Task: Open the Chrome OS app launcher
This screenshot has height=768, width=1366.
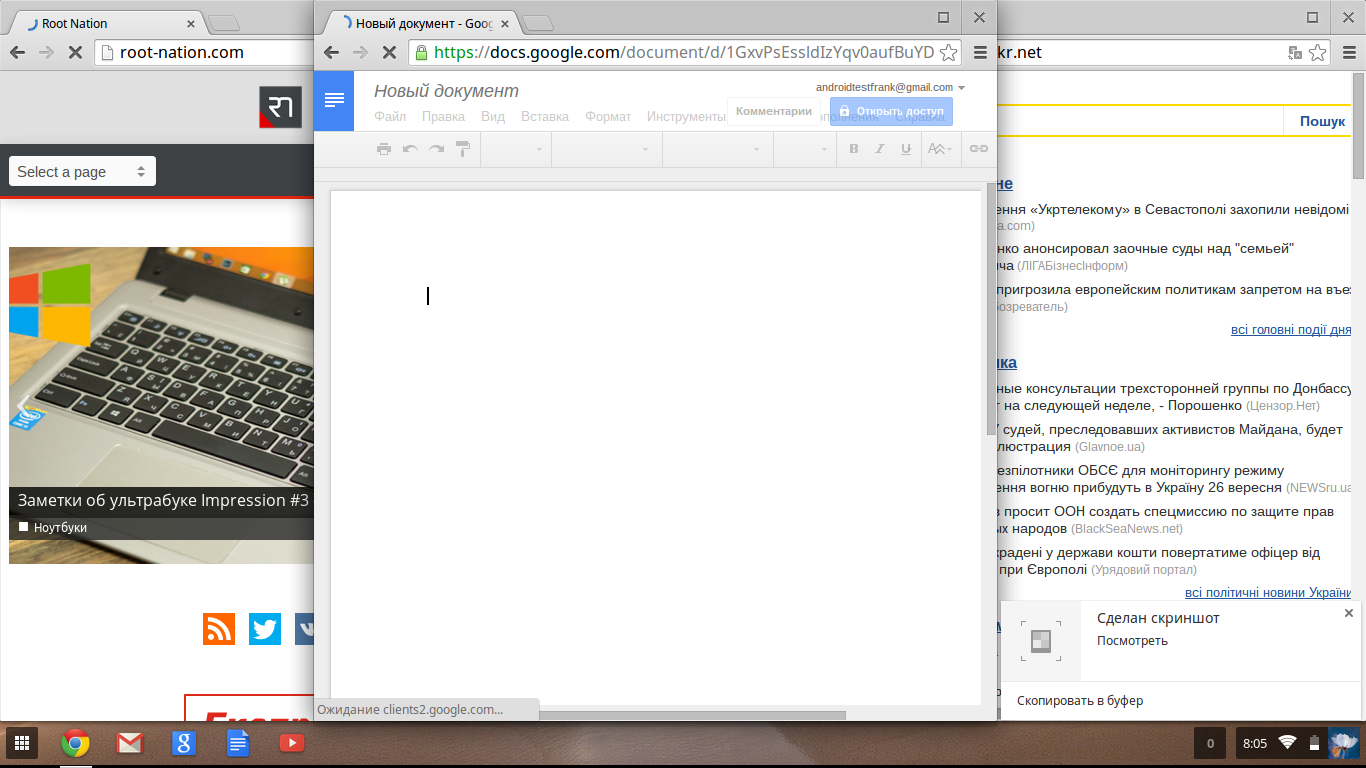Action: 21,743
